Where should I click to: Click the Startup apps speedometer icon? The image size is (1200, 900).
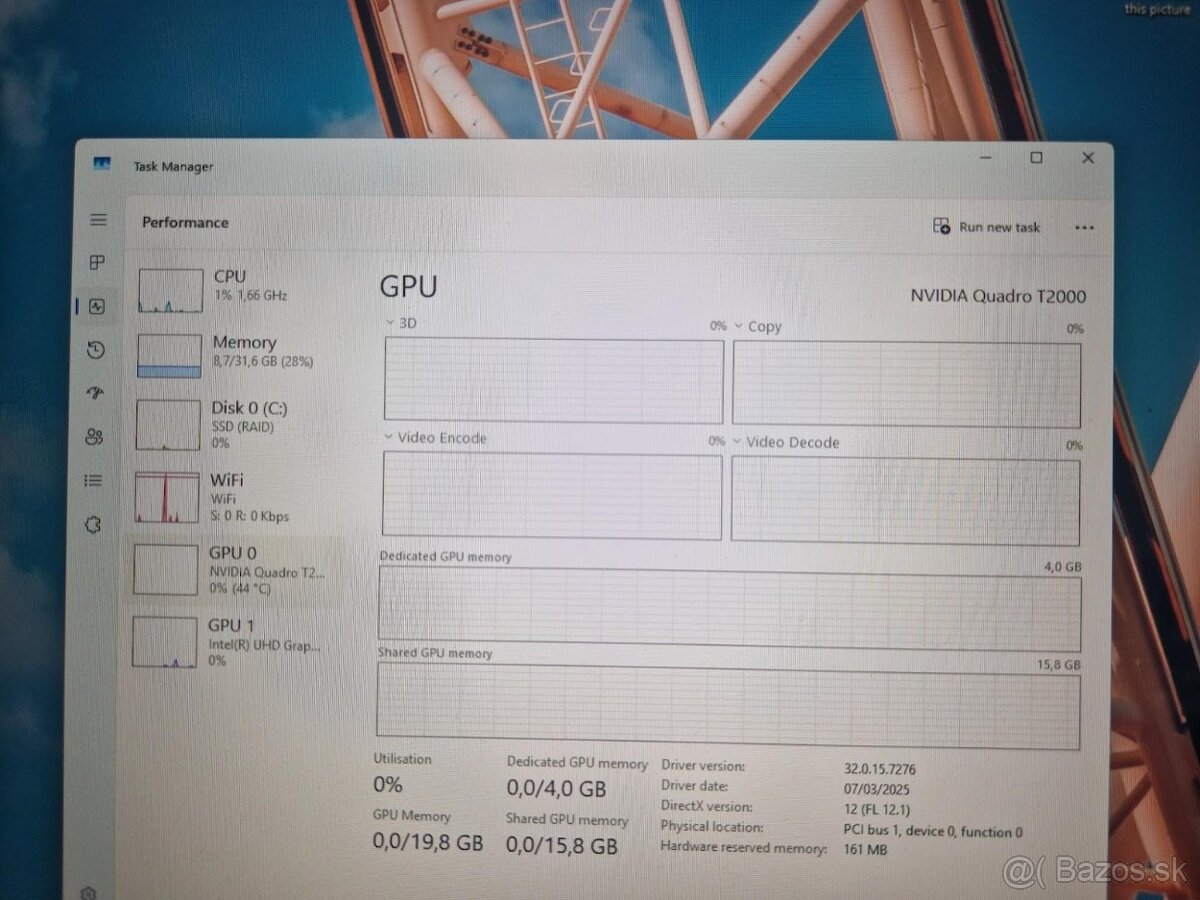tap(95, 393)
